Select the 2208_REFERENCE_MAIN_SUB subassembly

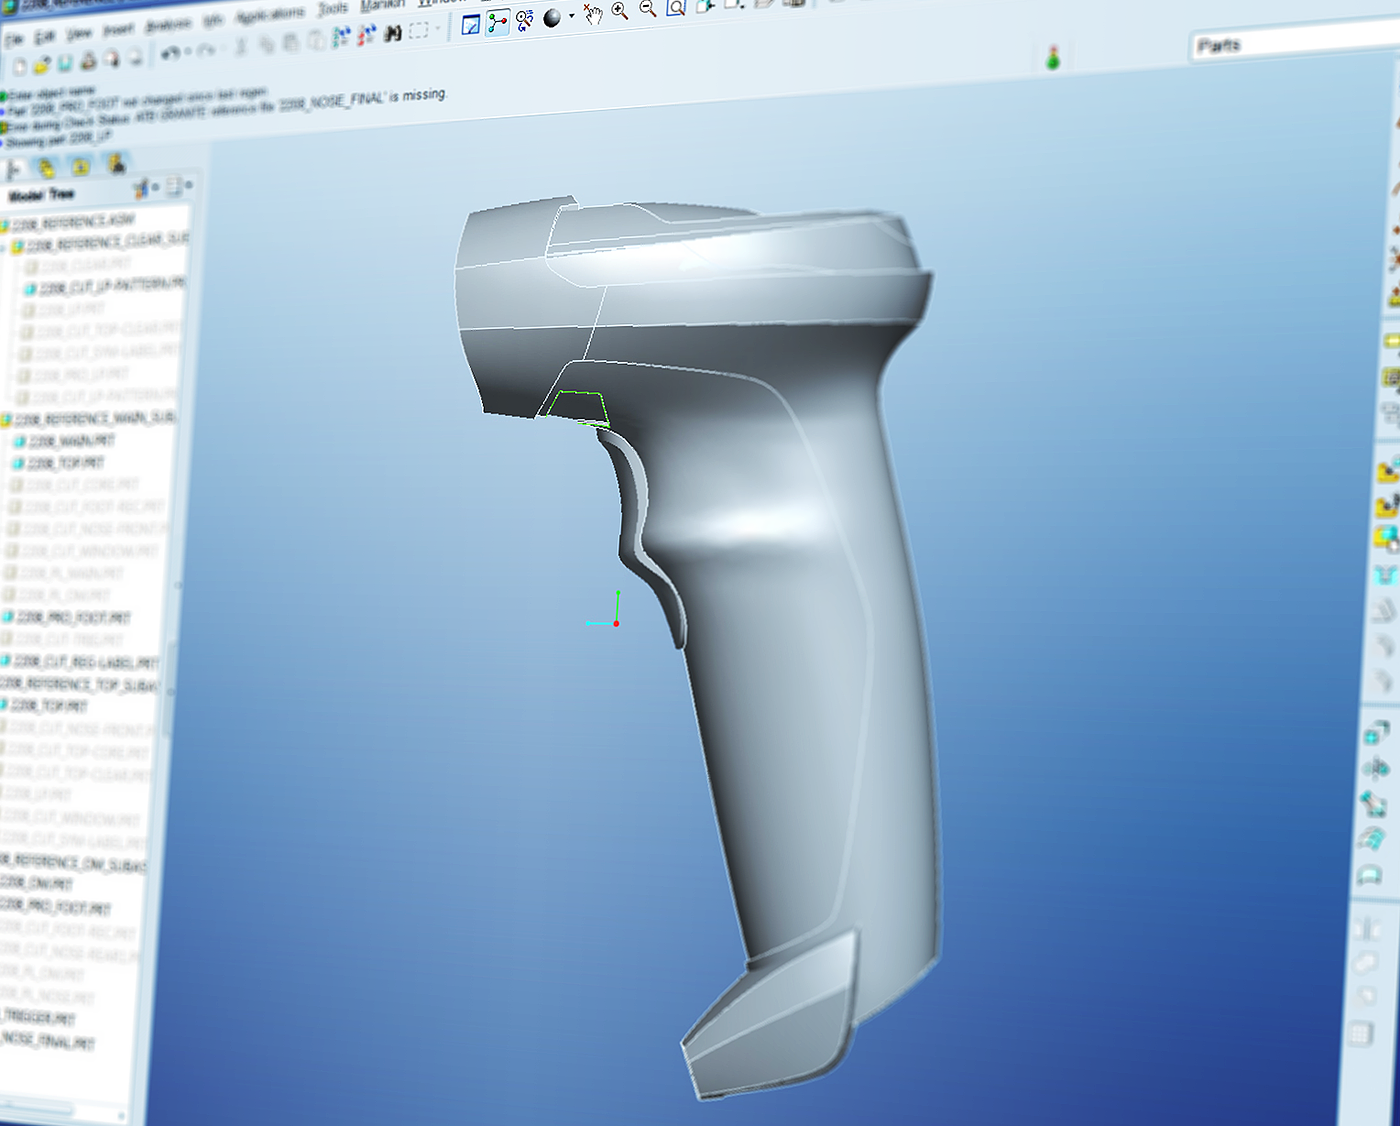88,419
